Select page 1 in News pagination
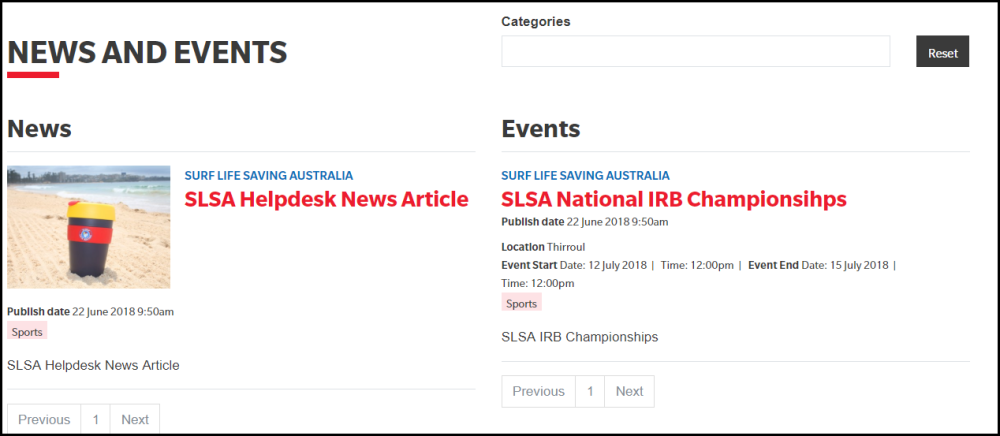Image resolution: width=1000 pixels, height=436 pixels. click(96, 419)
